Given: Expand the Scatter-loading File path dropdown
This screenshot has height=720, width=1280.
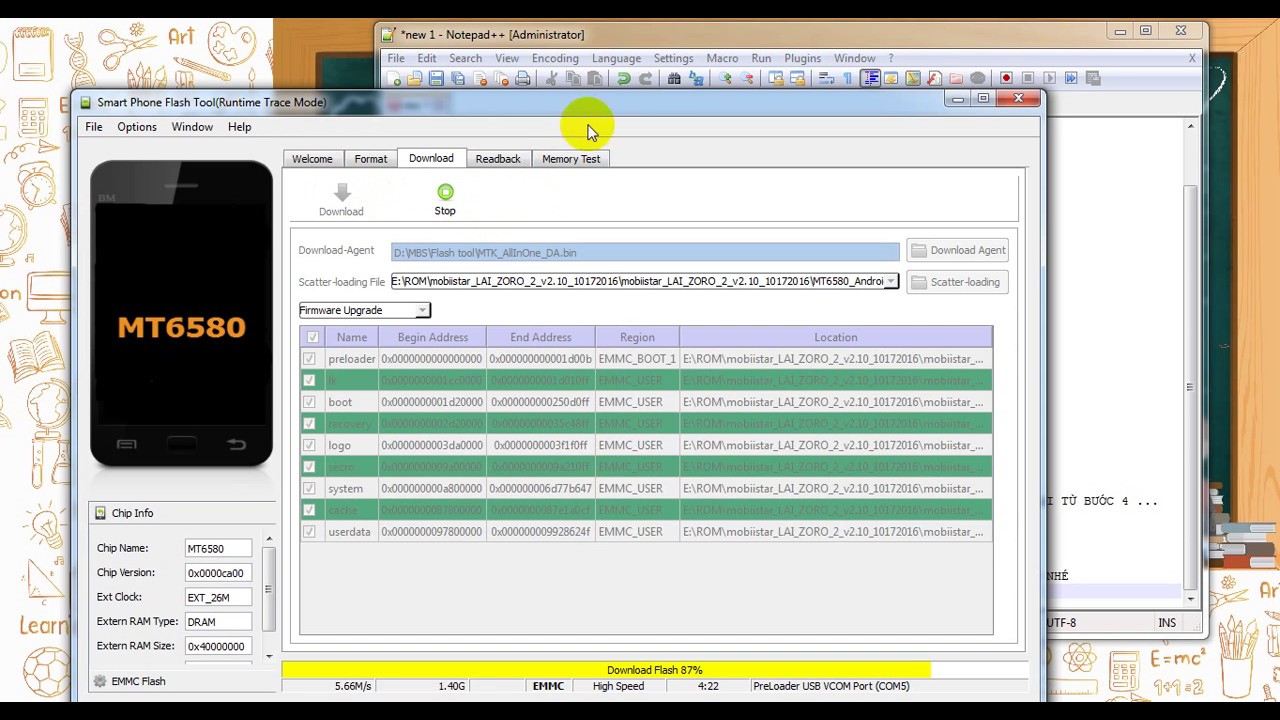Looking at the screenshot, I should [x=890, y=282].
